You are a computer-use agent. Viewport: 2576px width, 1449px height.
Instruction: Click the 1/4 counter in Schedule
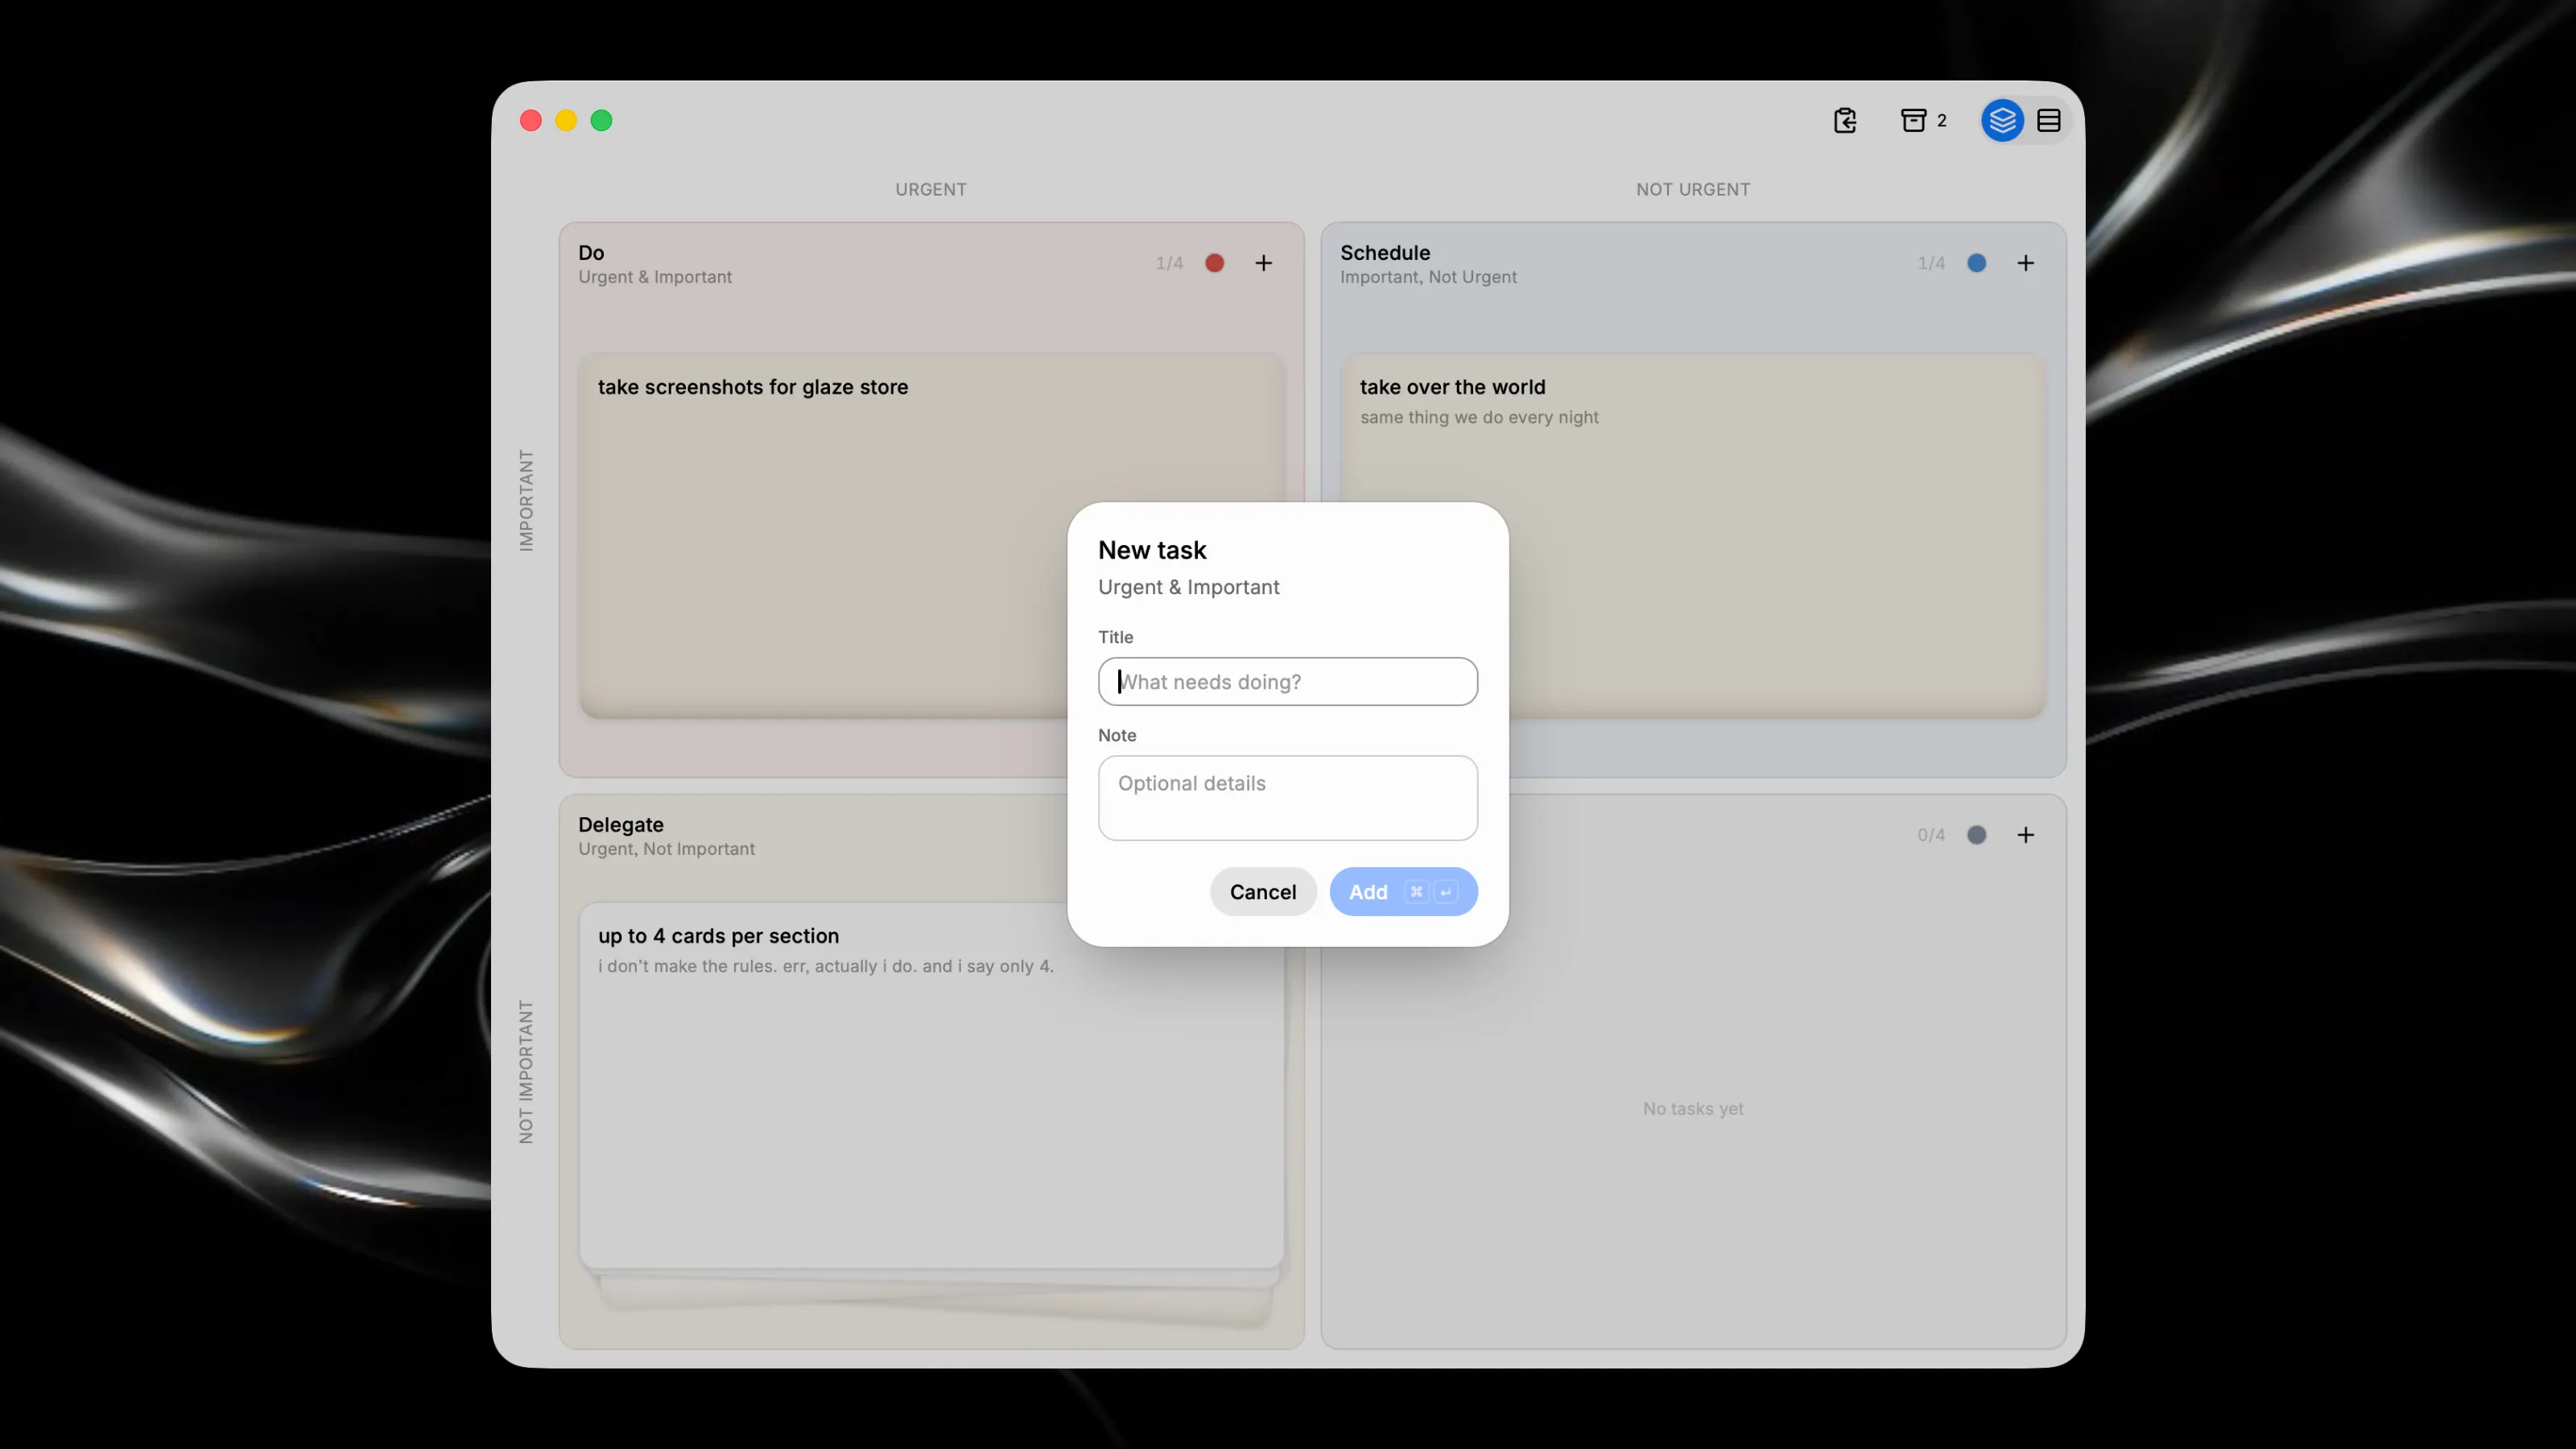(1930, 263)
